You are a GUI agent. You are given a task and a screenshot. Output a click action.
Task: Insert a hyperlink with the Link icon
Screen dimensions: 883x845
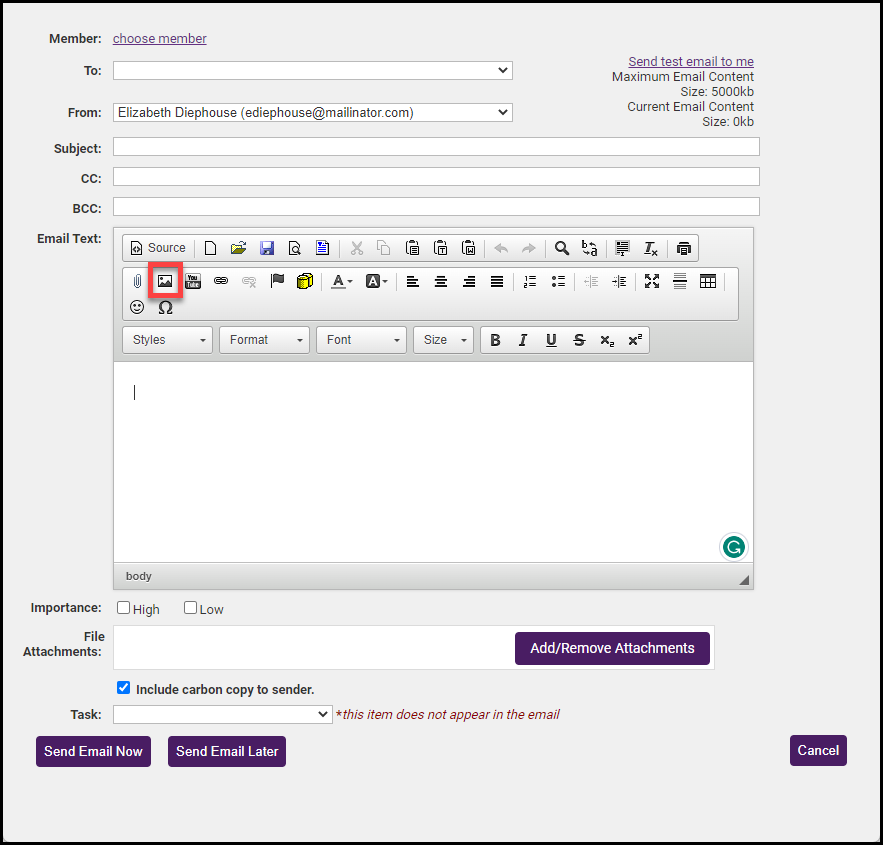pos(221,281)
